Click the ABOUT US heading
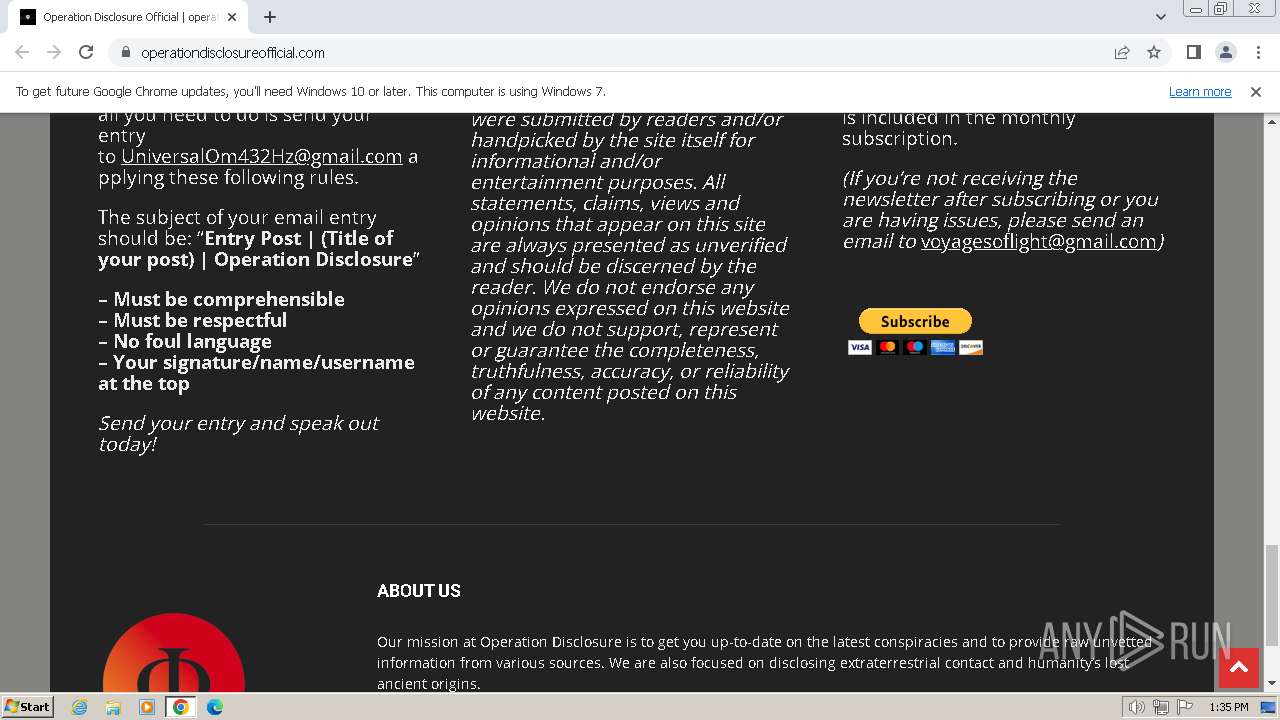 pyautogui.click(x=419, y=591)
